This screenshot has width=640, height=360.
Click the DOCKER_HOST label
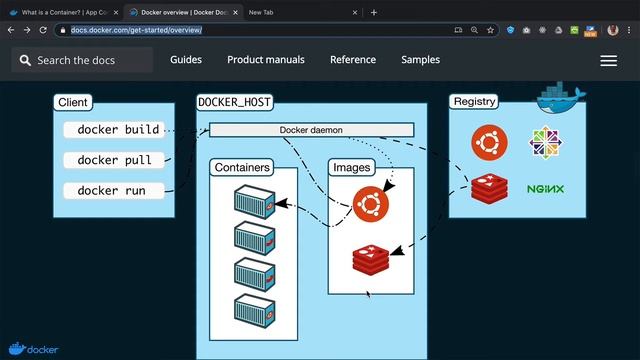click(x=234, y=102)
